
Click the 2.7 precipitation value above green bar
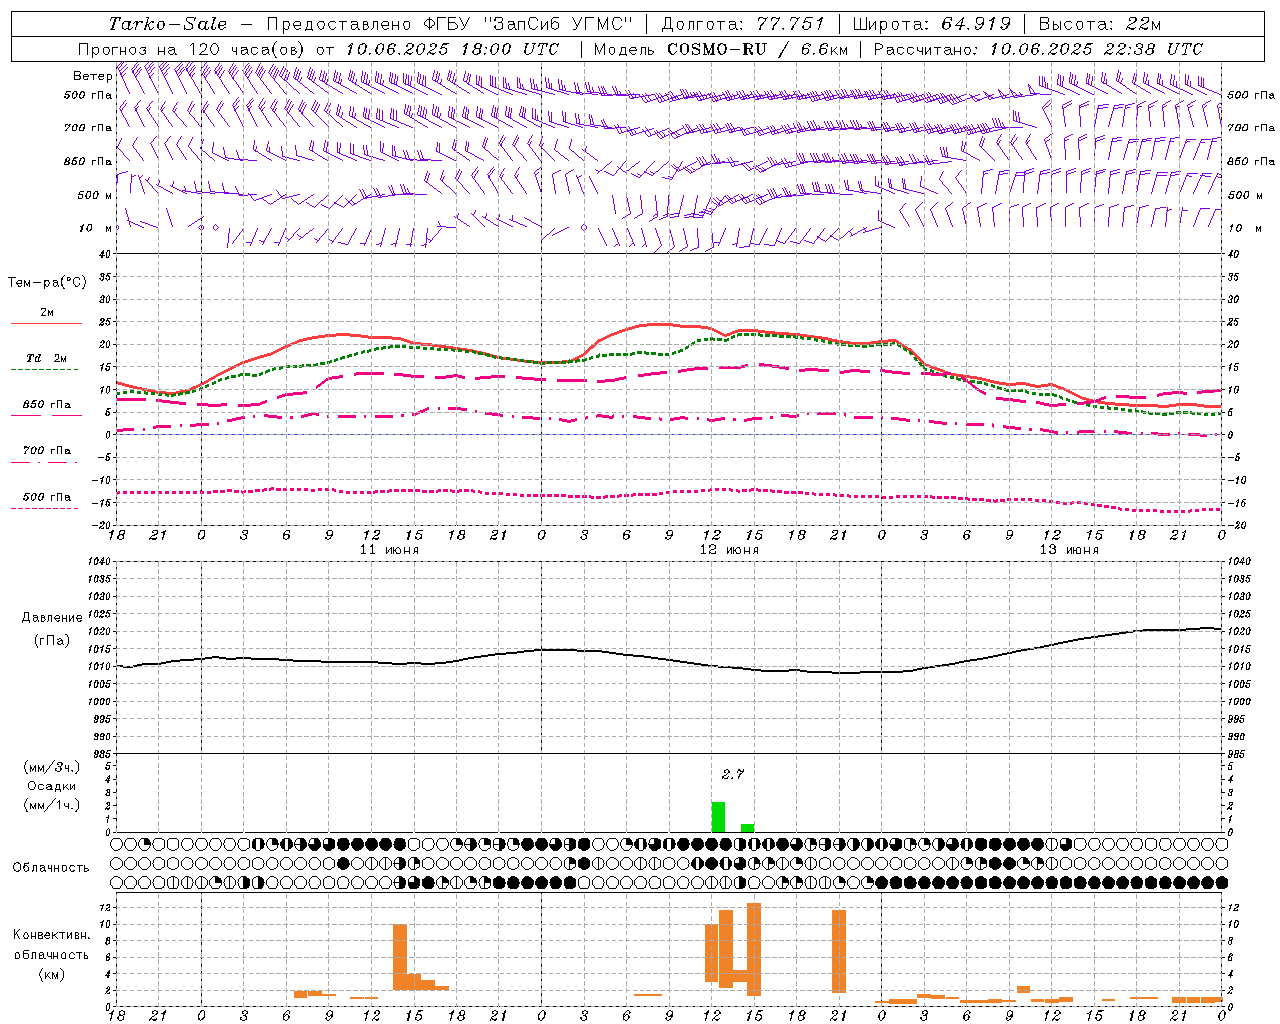coord(733,774)
